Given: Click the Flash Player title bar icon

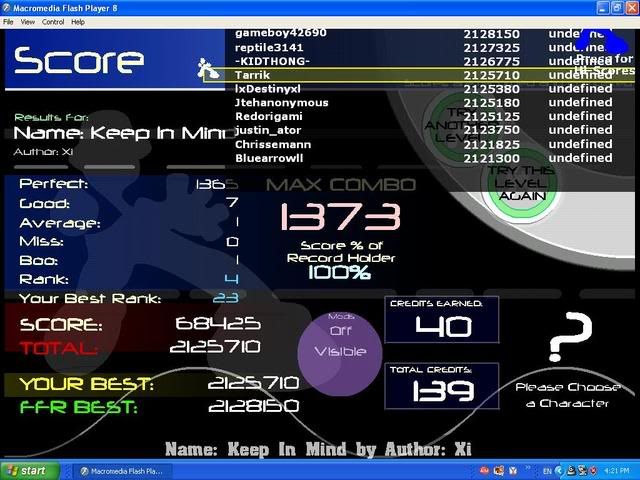Looking at the screenshot, I should point(8,8).
